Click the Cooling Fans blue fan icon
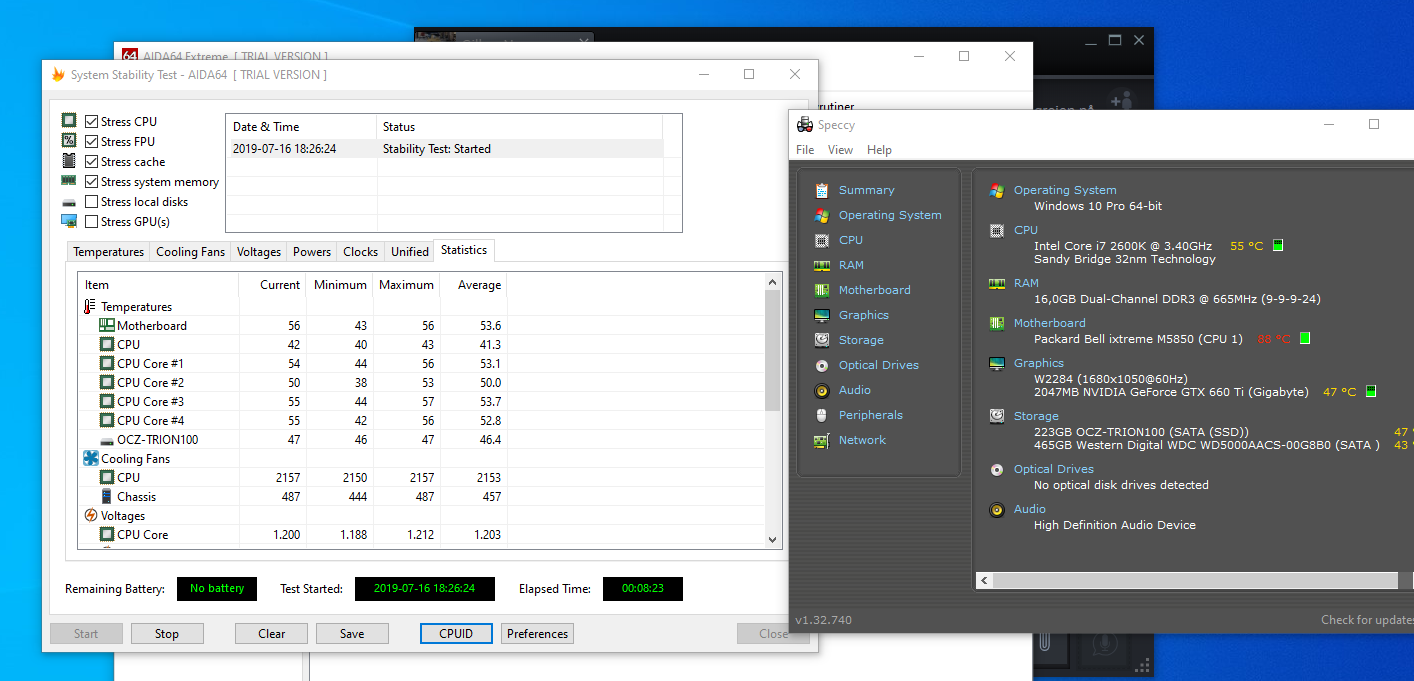 (90, 459)
